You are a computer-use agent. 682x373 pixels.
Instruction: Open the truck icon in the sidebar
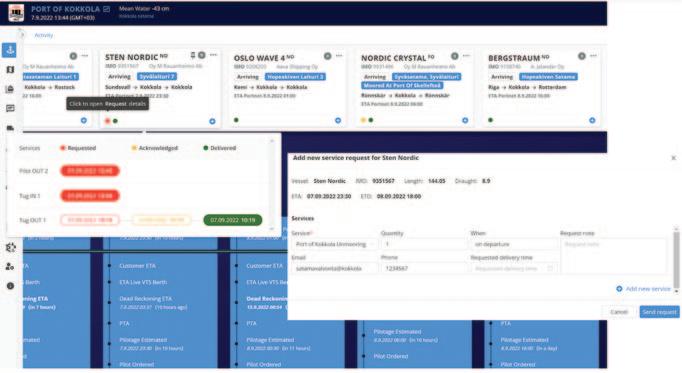click(x=10, y=128)
